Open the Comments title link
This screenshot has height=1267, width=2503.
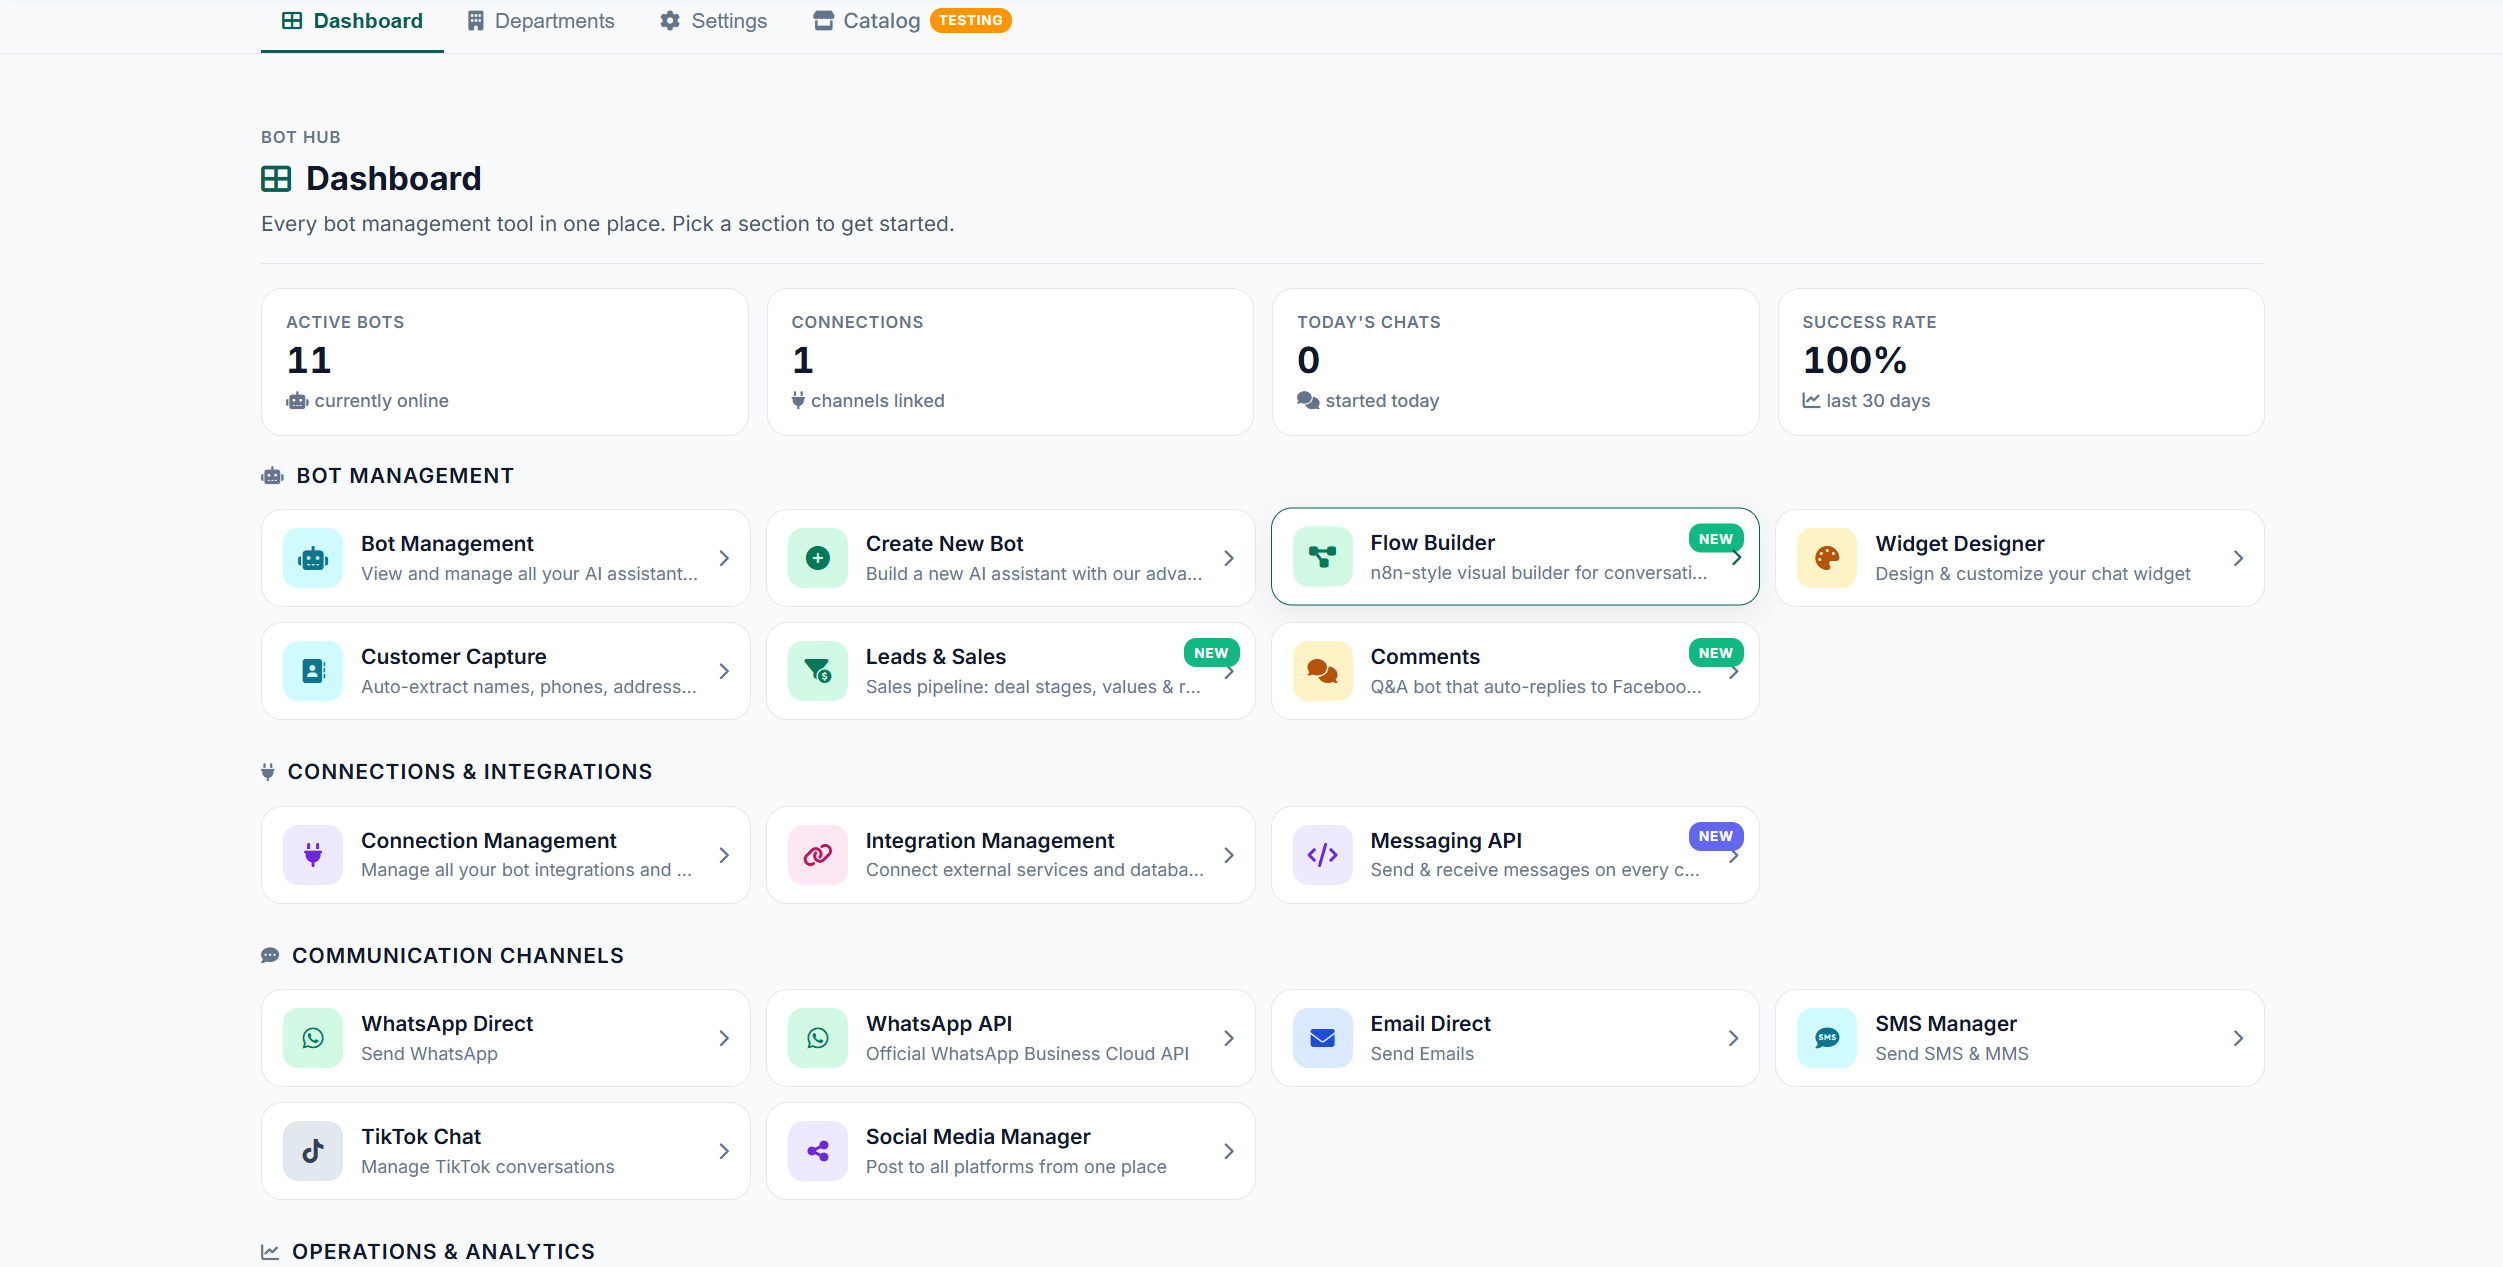(x=1425, y=657)
